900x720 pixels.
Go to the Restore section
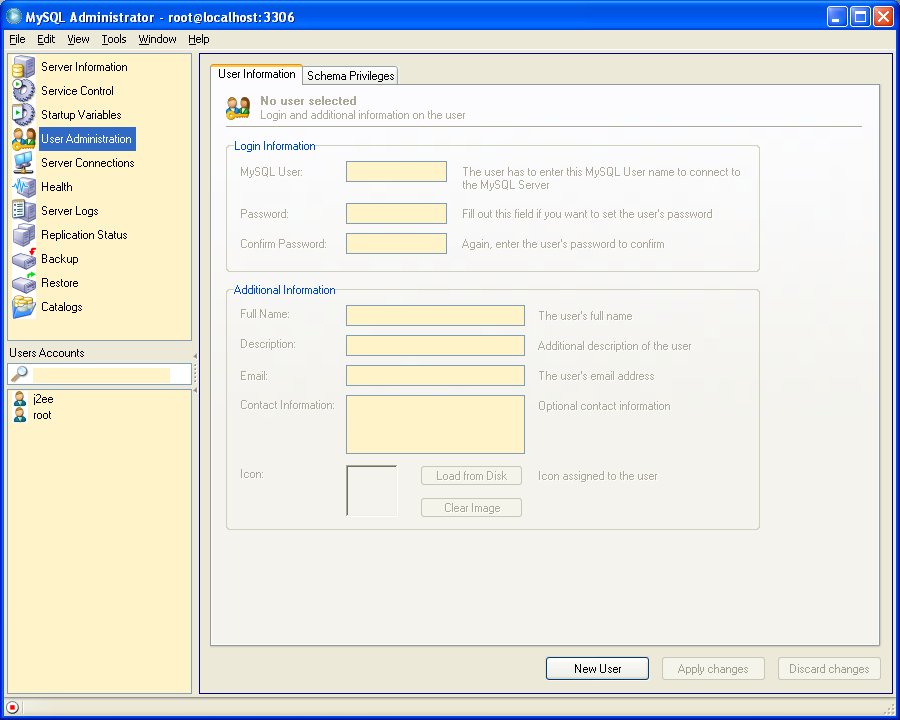(x=60, y=283)
